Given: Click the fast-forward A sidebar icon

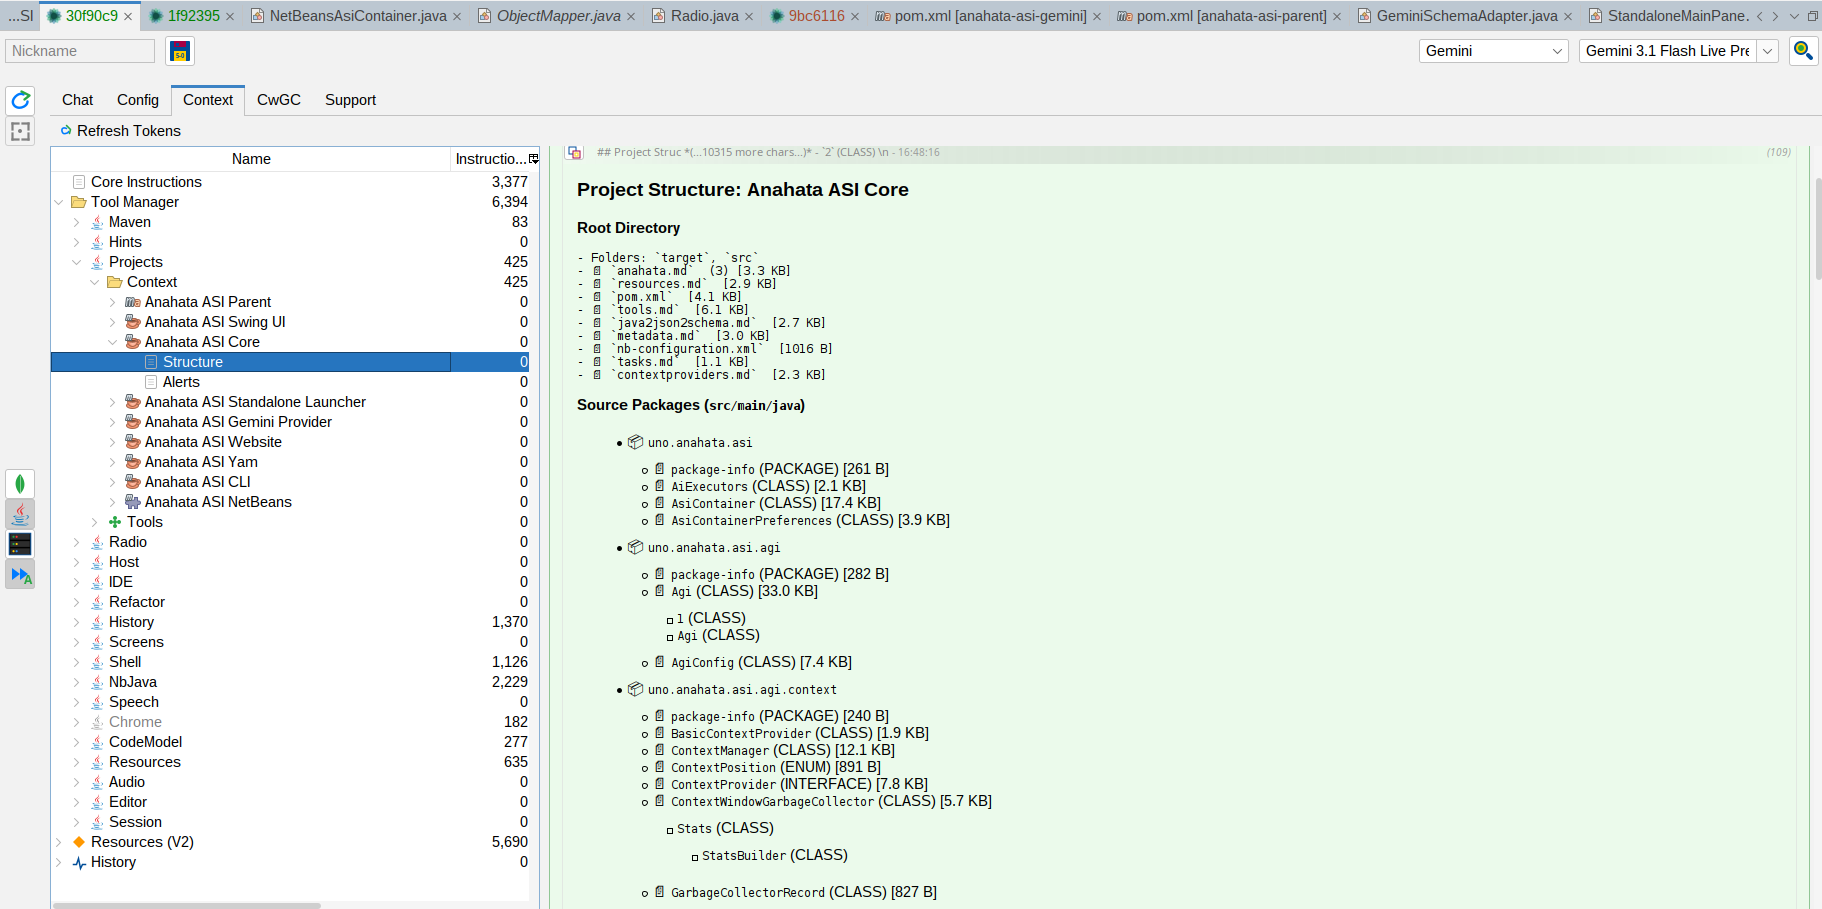Looking at the screenshot, I should (20, 575).
